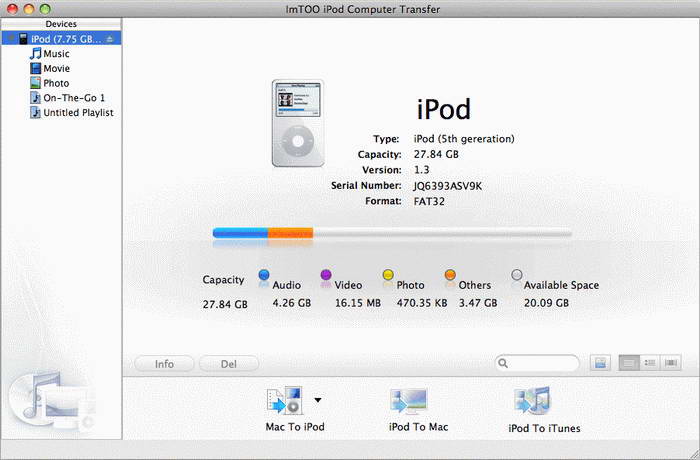
Task: Click the magnifier search icon
Action: click(x=503, y=363)
